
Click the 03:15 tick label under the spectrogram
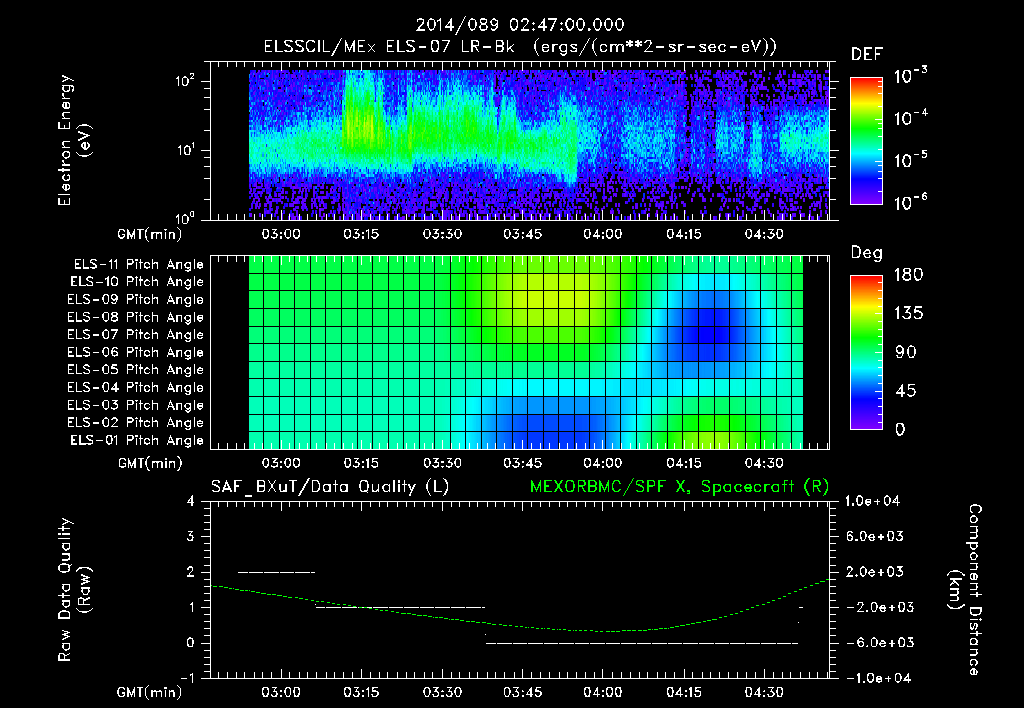tap(361, 234)
